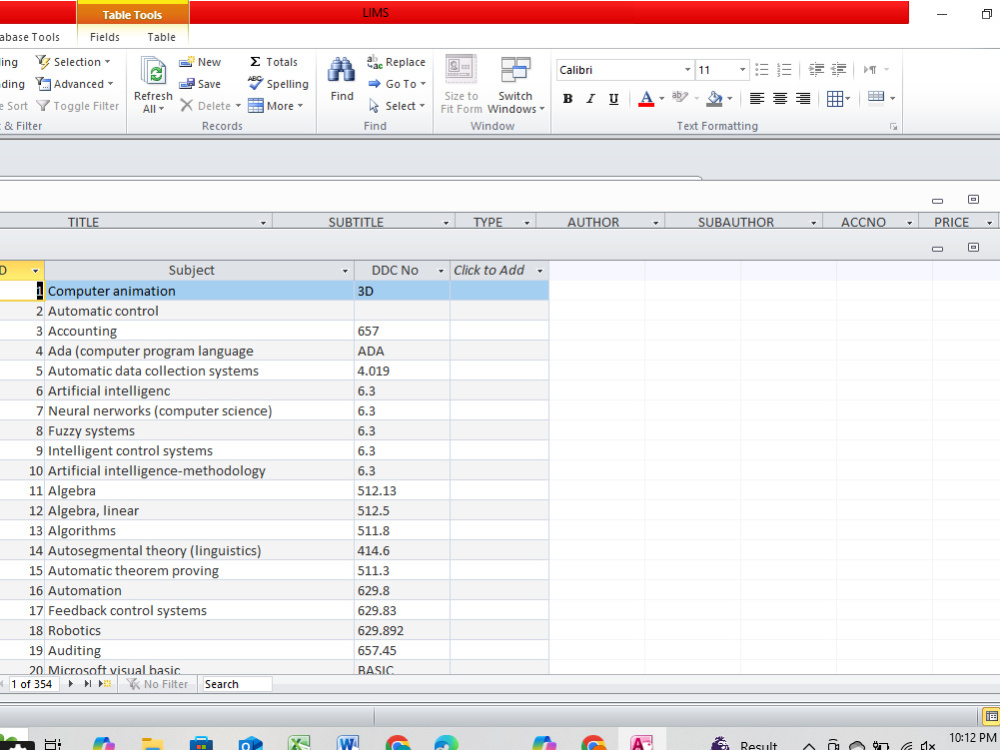The height and width of the screenshot is (750, 1000).
Task: Open Excel from the taskbar
Action: click(x=299, y=743)
